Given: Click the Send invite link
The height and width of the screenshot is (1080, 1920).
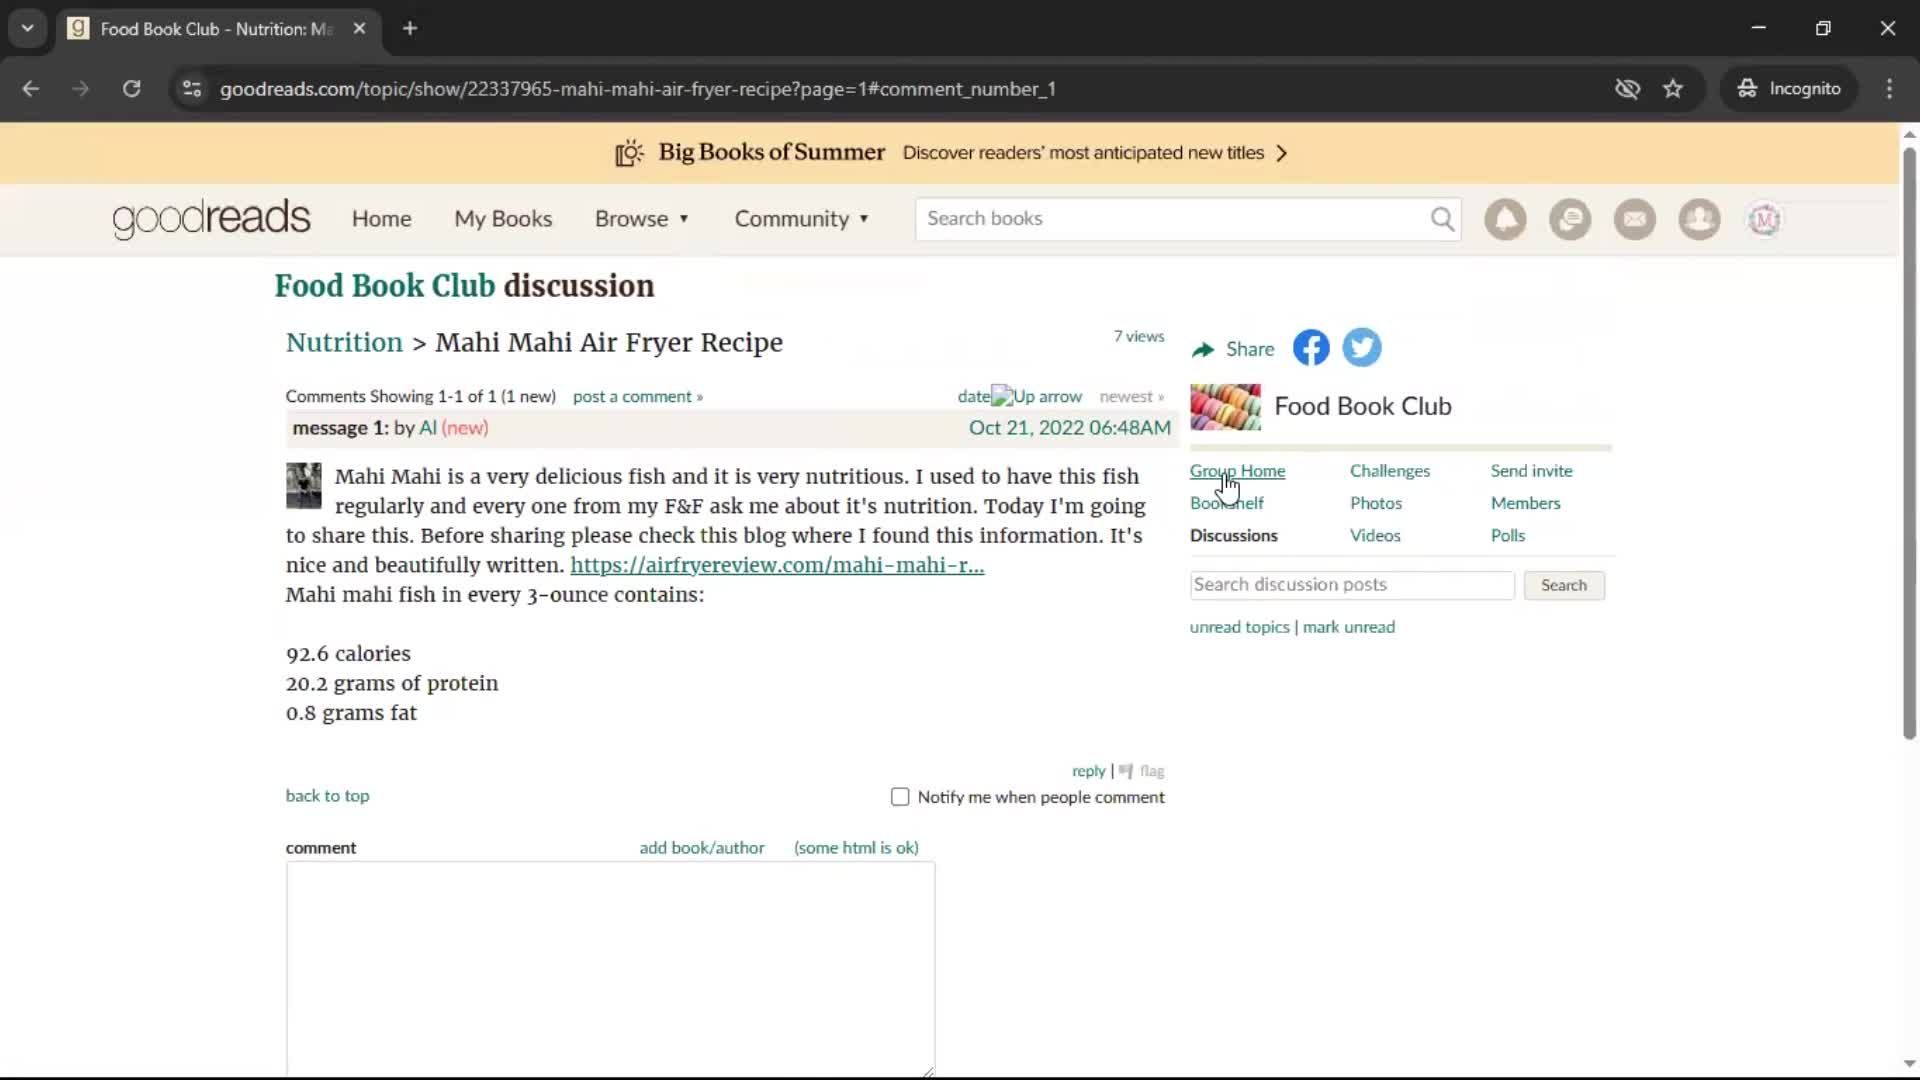Looking at the screenshot, I should point(1531,471).
